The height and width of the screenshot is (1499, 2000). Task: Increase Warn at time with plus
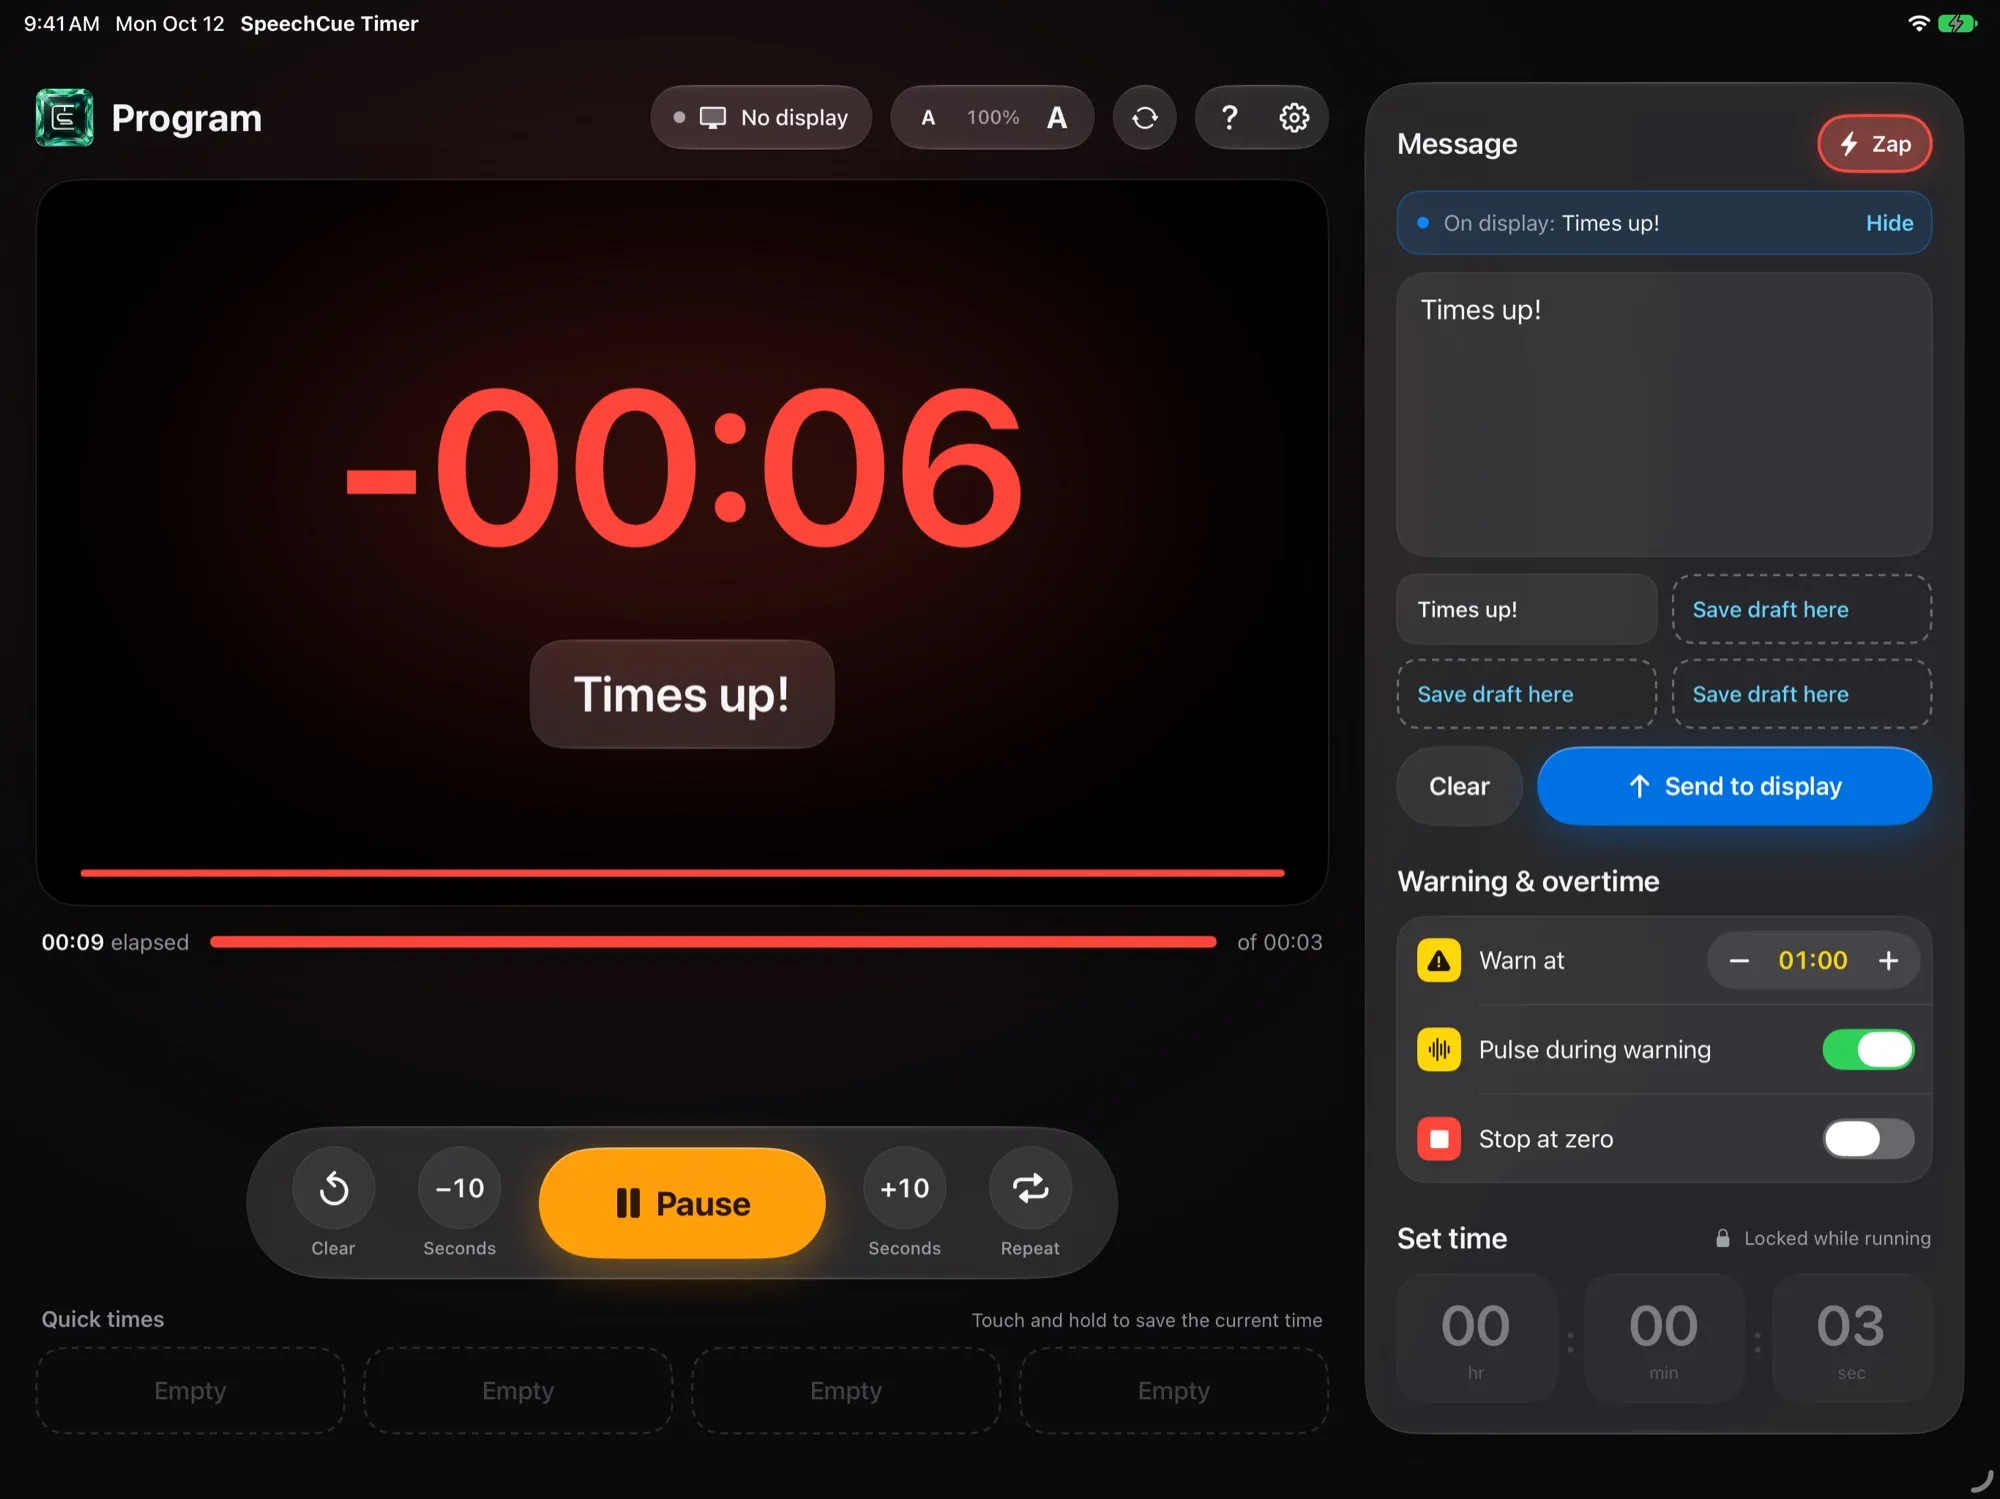(x=1888, y=961)
